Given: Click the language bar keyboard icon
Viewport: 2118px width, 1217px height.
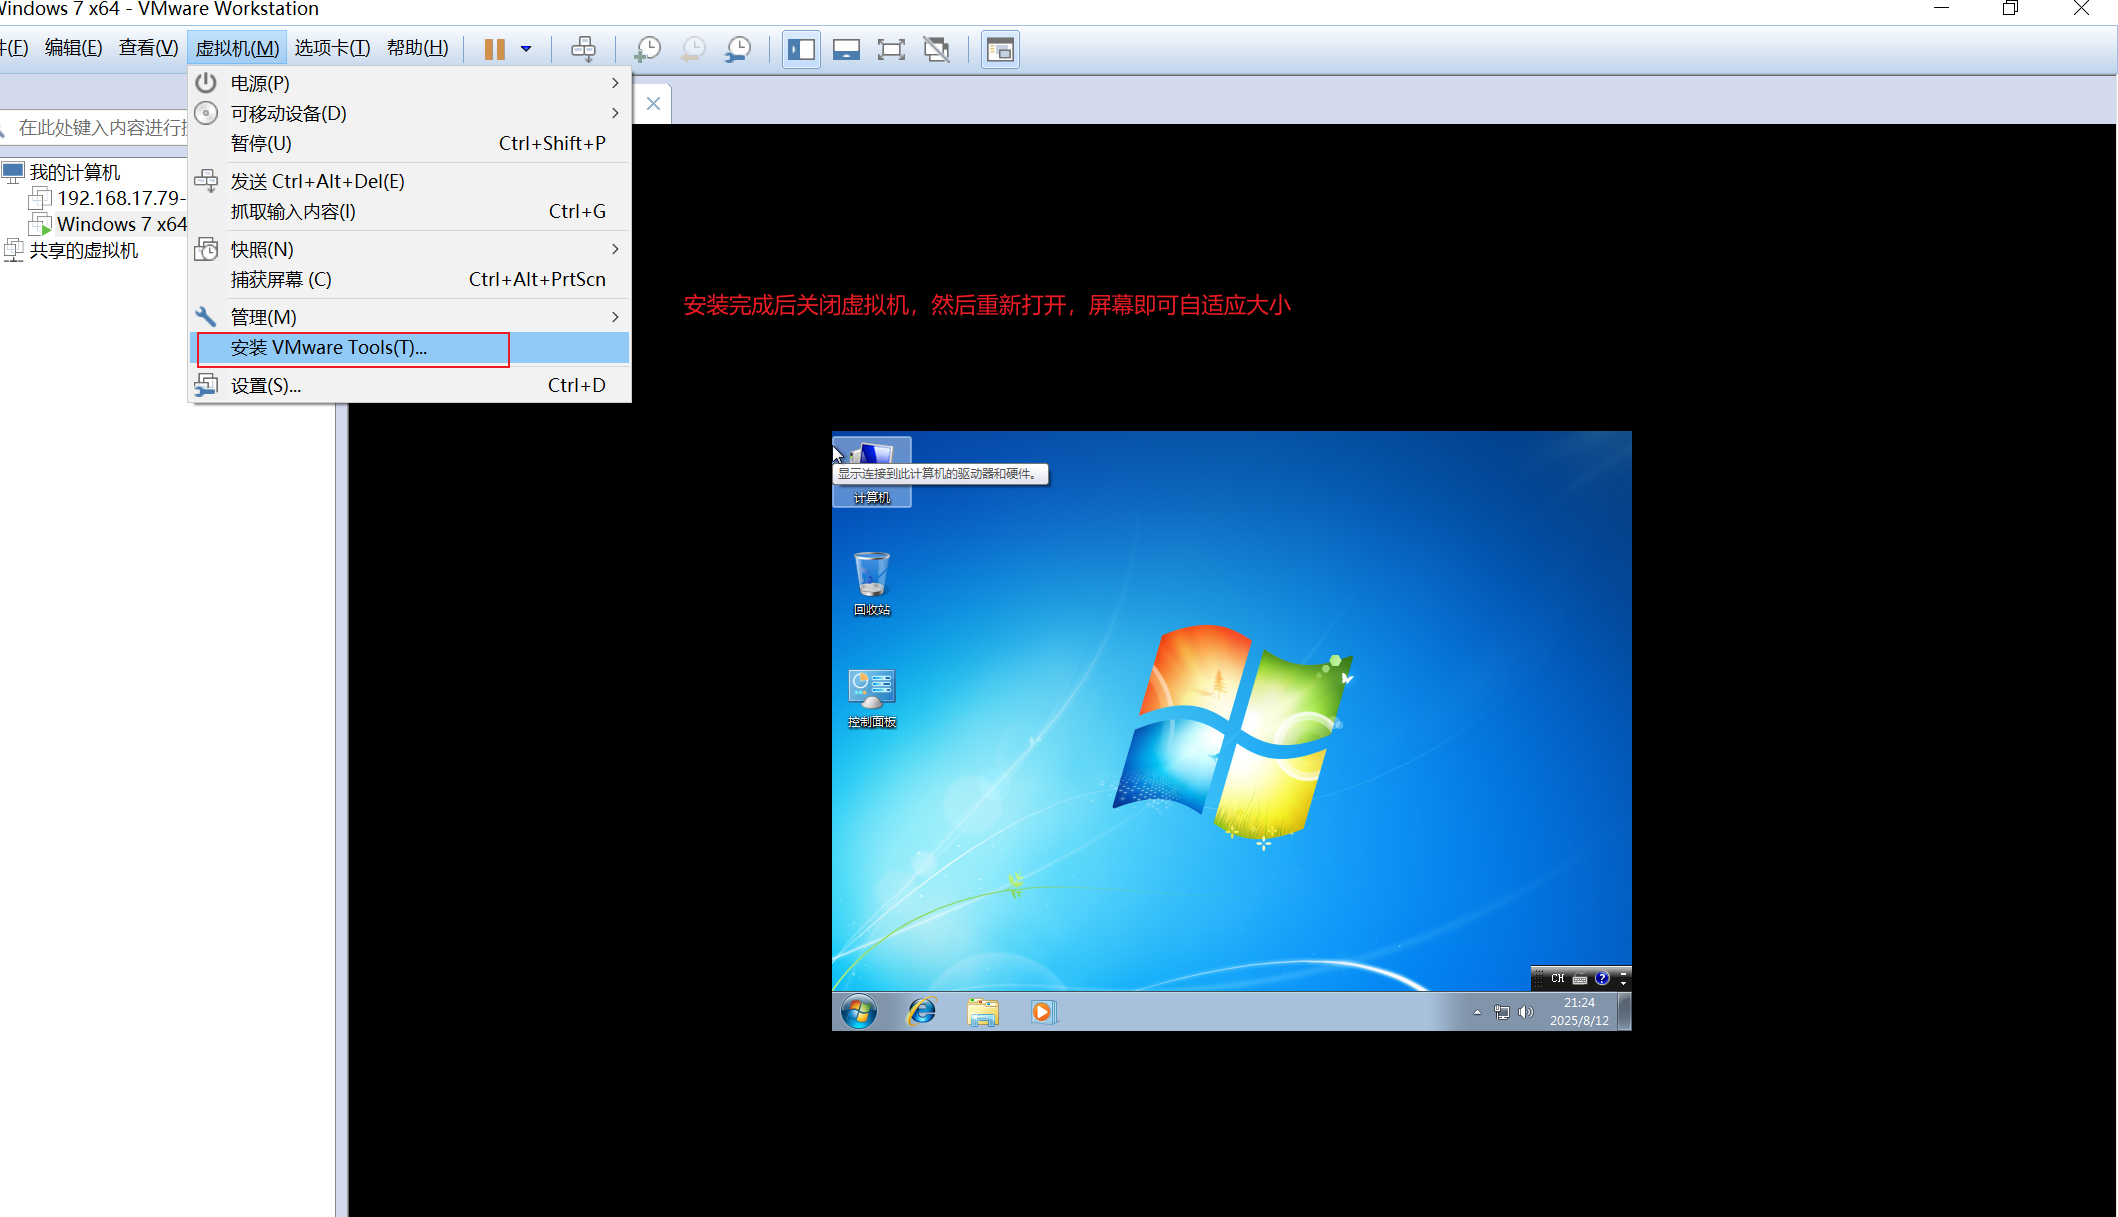Looking at the screenshot, I should coord(1580,978).
